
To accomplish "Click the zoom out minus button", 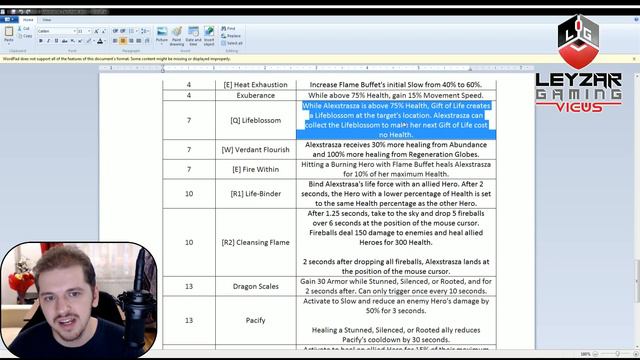I will [x=595, y=354].
